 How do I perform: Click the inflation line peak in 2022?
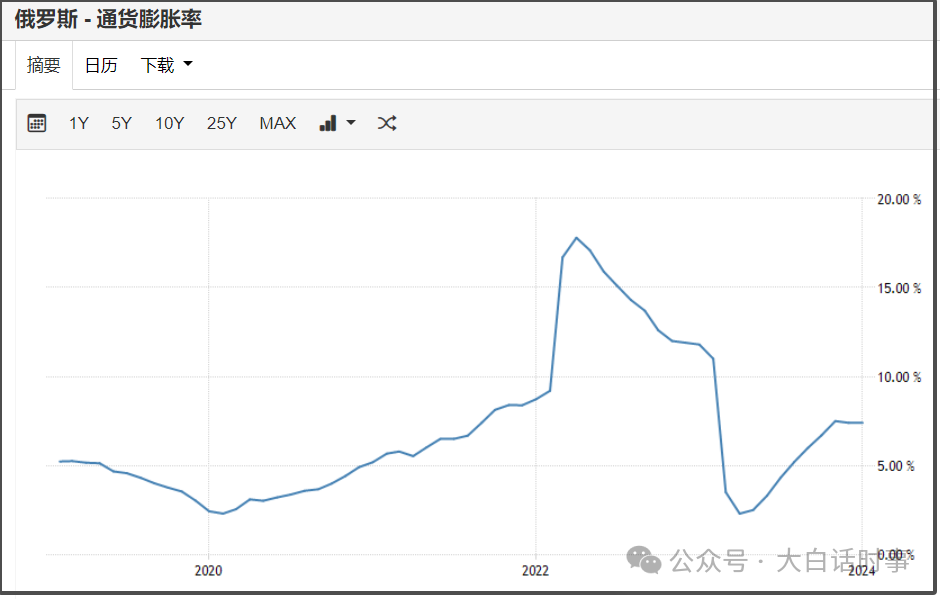click(x=577, y=238)
